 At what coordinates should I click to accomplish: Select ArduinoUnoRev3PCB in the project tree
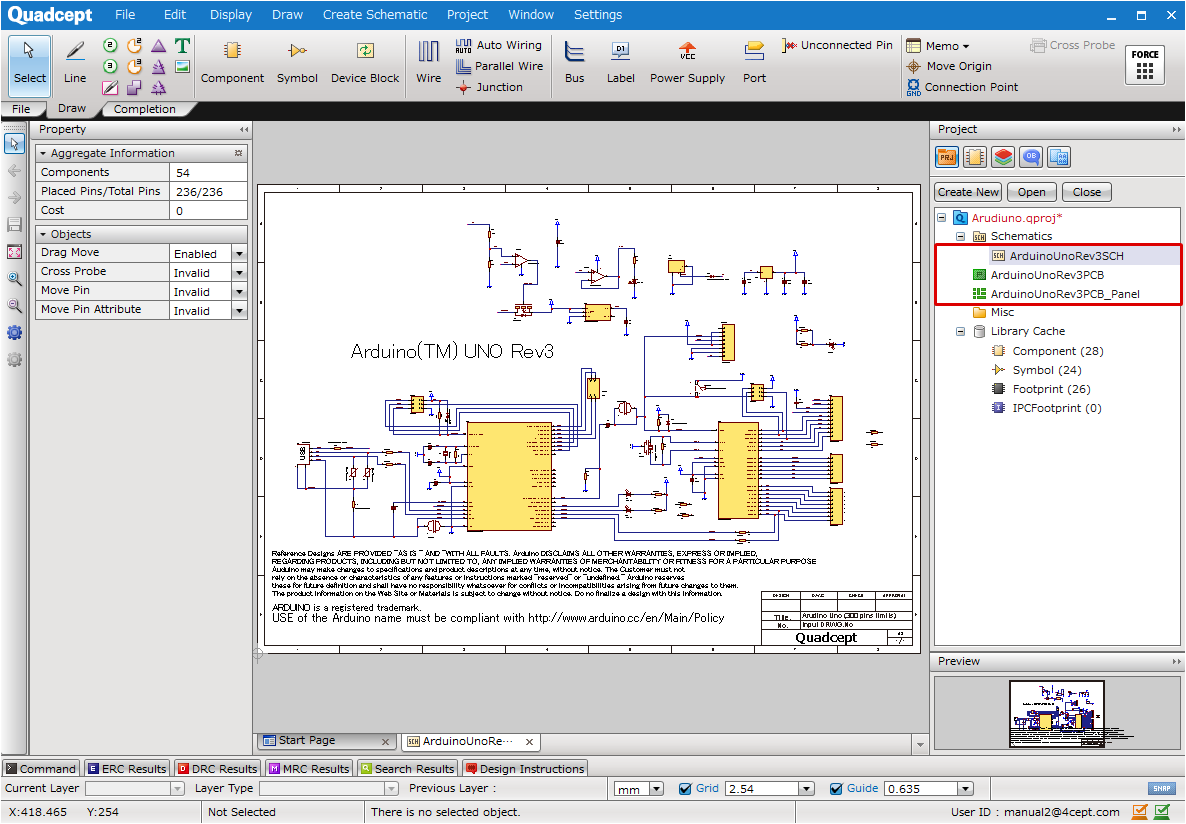click(1046, 275)
